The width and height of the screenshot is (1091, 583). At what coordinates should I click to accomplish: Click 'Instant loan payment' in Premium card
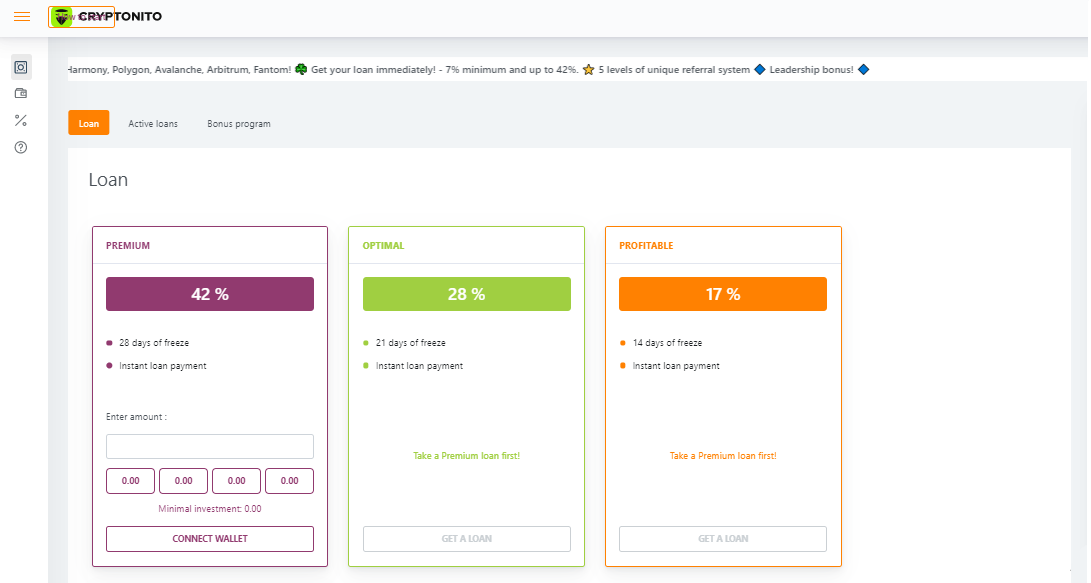[x=163, y=366]
